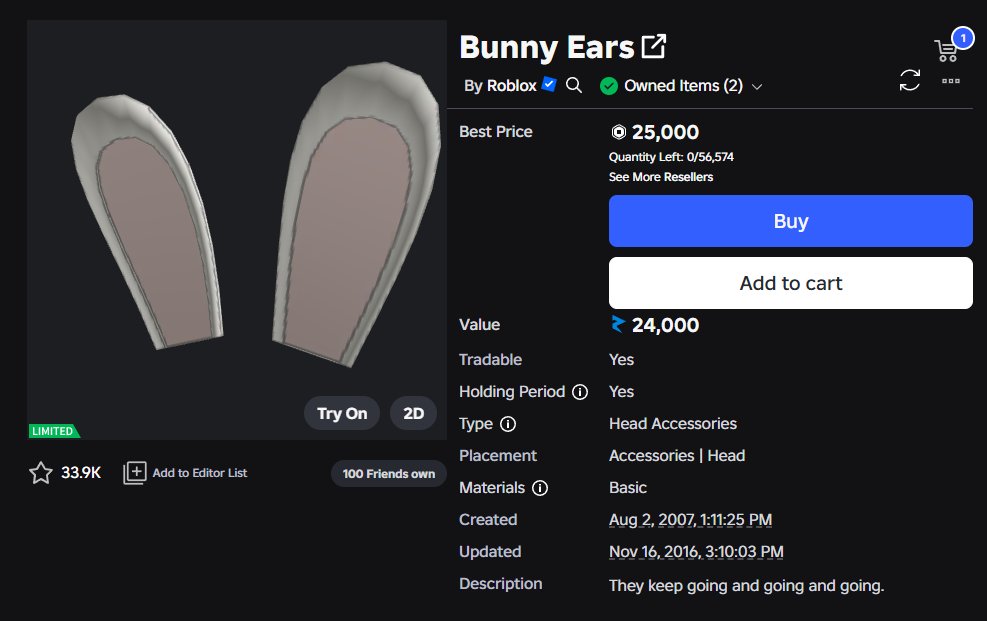Open See More Resellers link
The height and width of the screenshot is (621, 987).
point(661,177)
